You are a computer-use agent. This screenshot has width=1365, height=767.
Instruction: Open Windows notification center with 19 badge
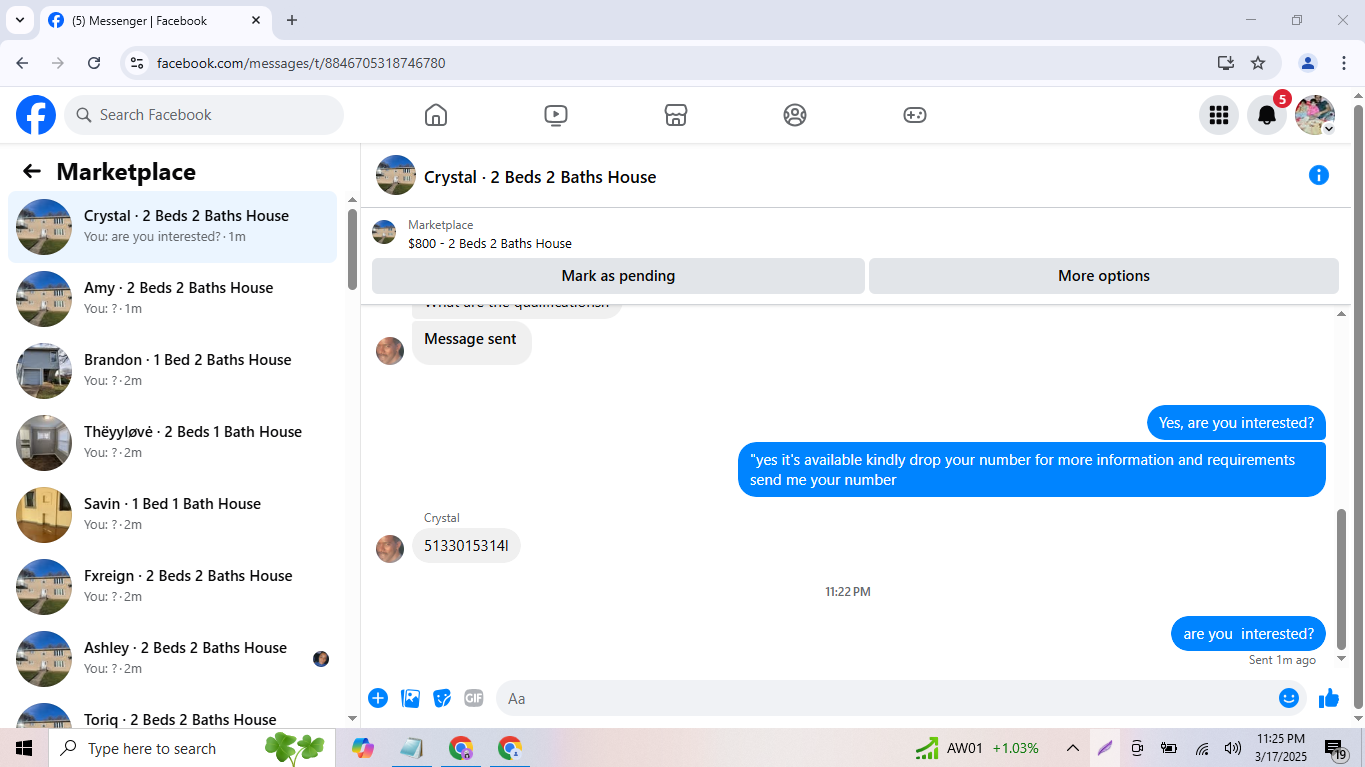[1336, 749]
